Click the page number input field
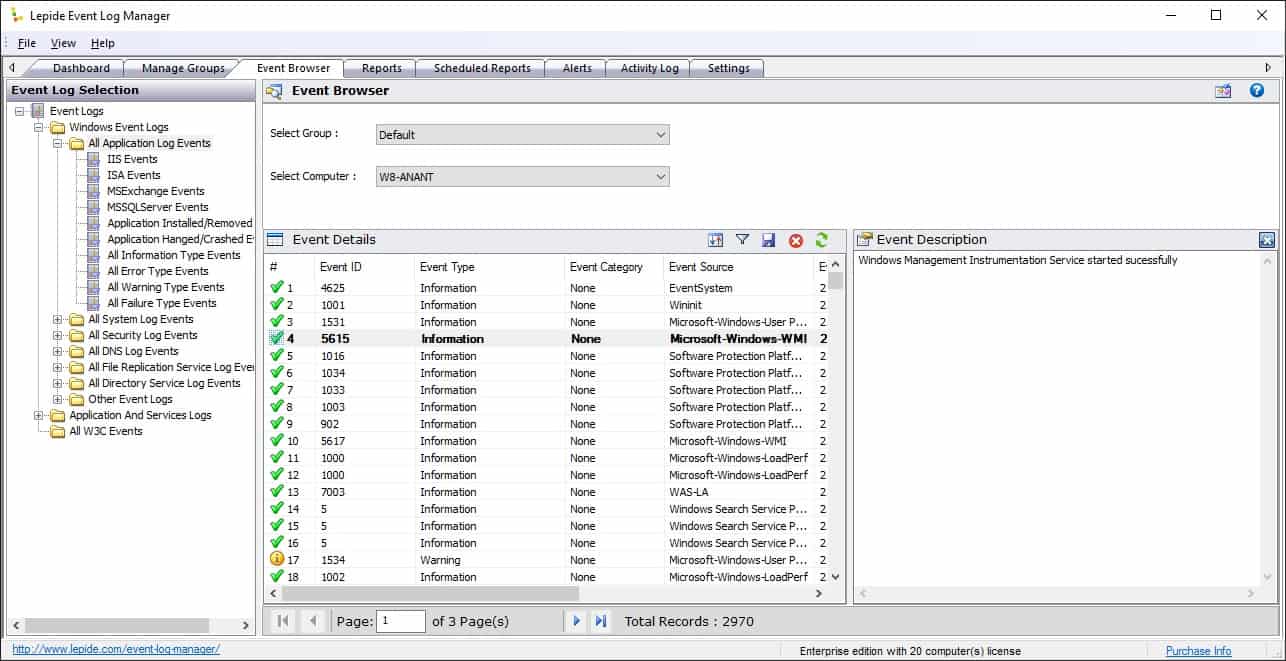Screen dimensions: 1286x661 401,621
